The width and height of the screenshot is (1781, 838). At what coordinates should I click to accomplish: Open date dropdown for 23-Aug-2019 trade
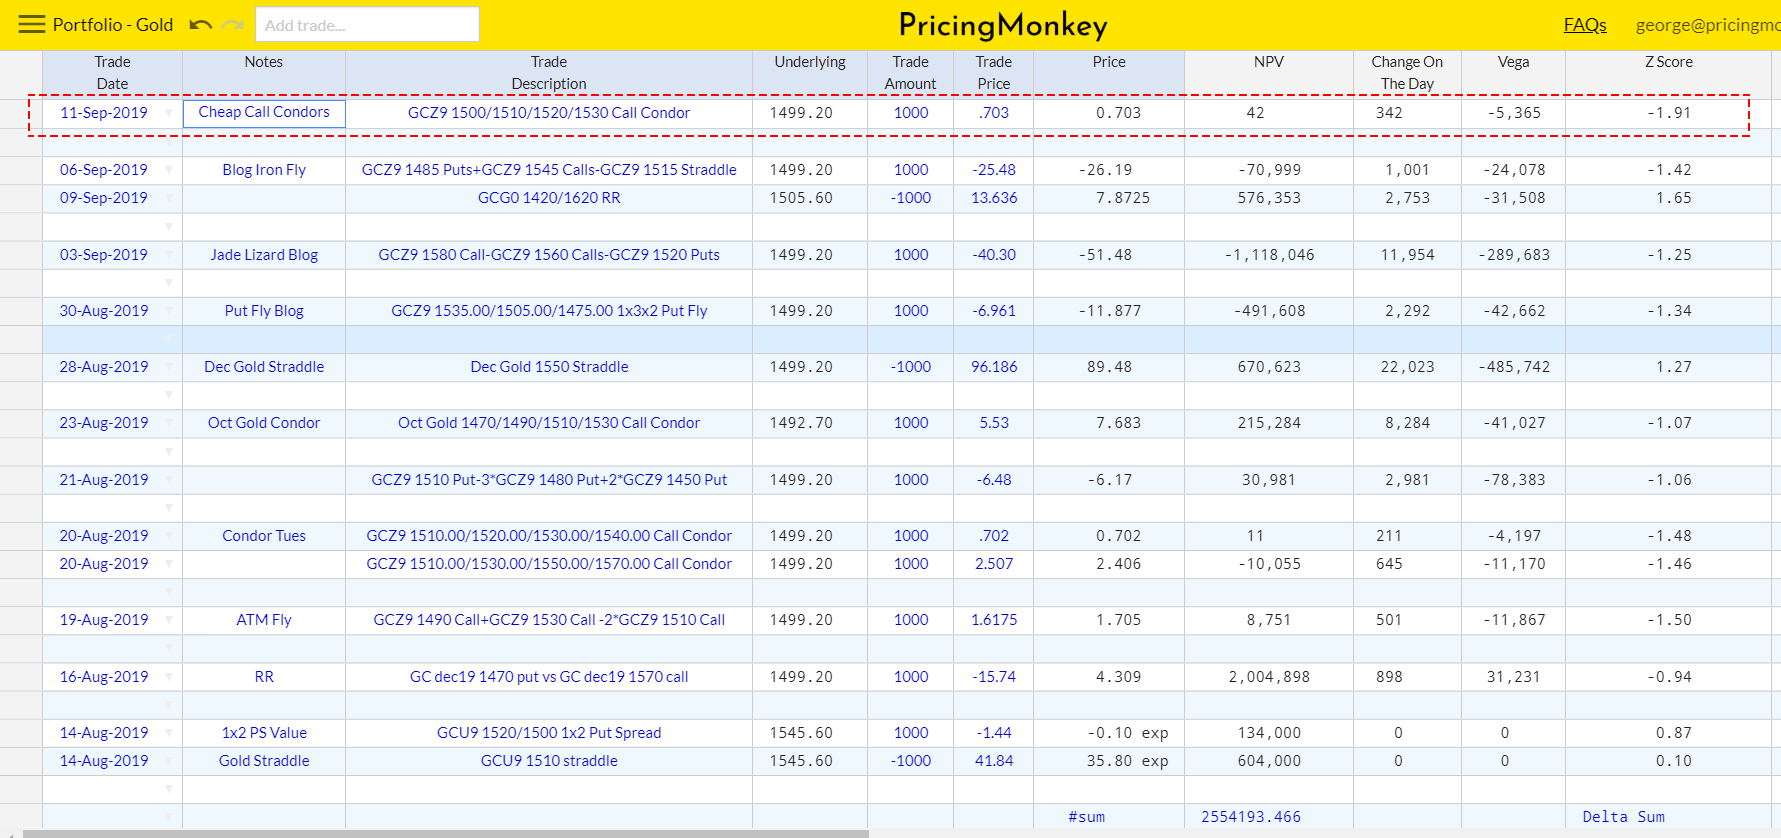click(x=168, y=423)
